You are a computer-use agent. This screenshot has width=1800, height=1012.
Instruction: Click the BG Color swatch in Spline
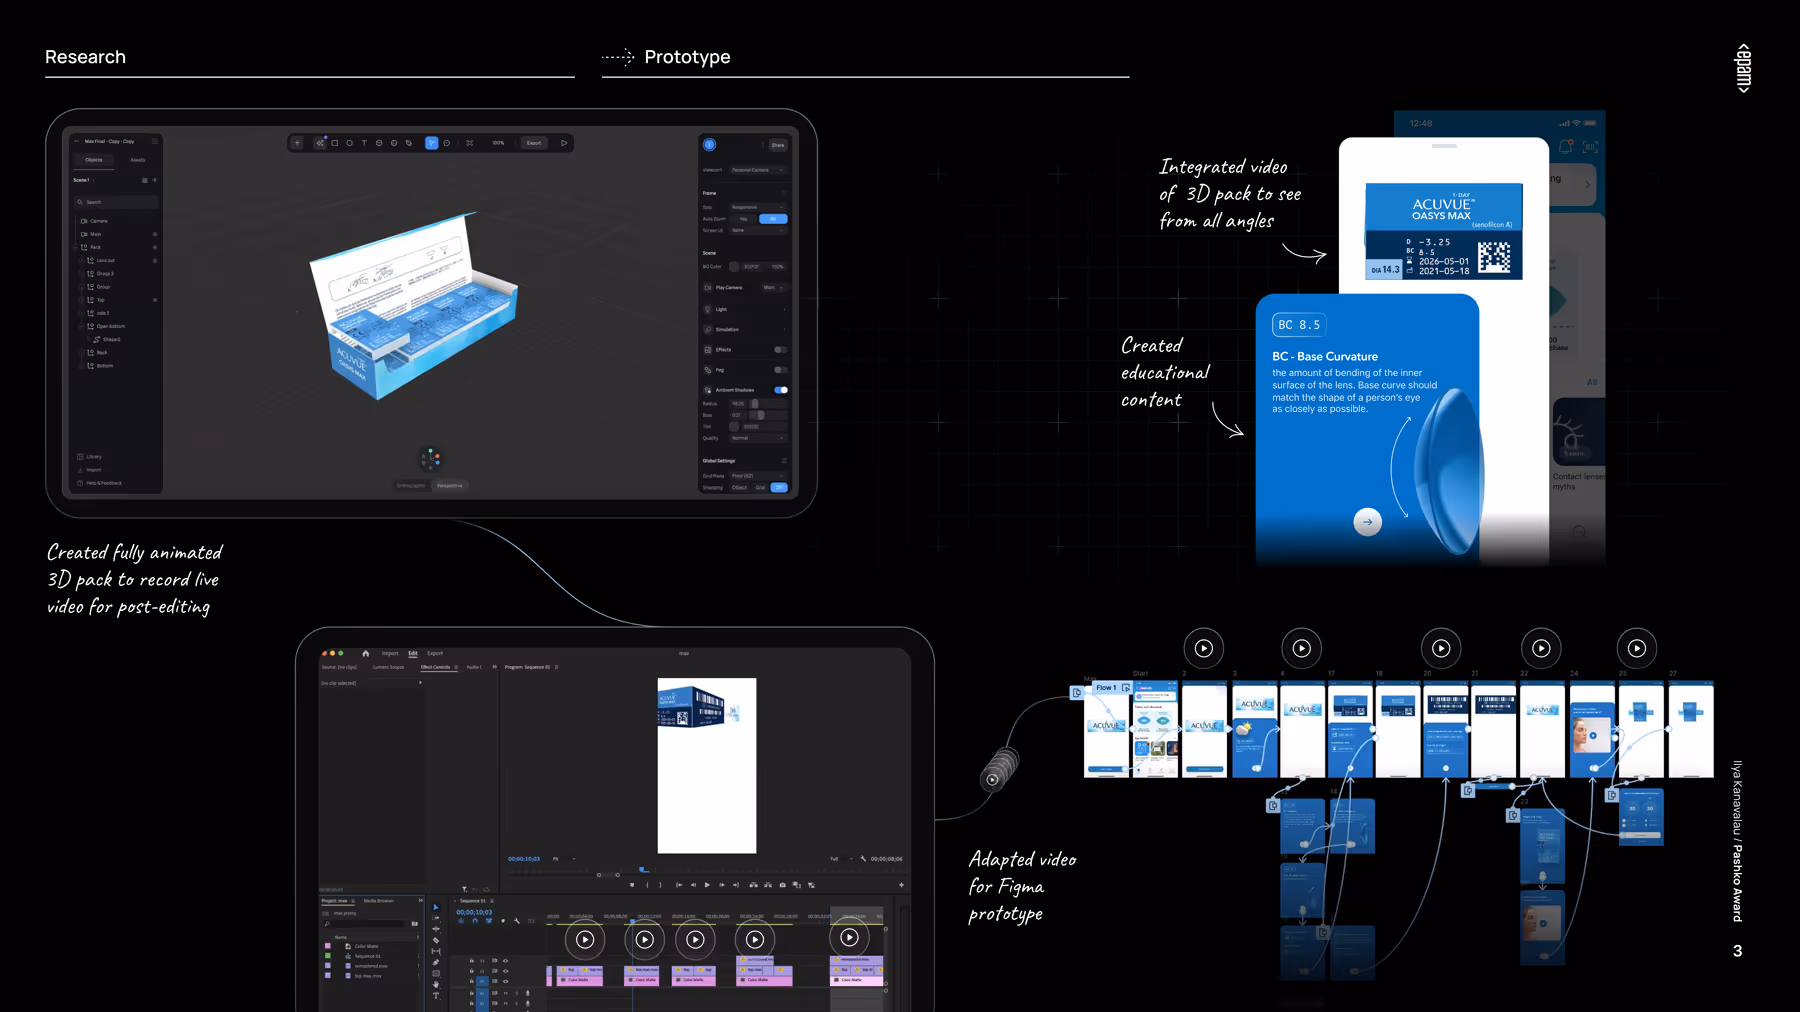(734, 267)
